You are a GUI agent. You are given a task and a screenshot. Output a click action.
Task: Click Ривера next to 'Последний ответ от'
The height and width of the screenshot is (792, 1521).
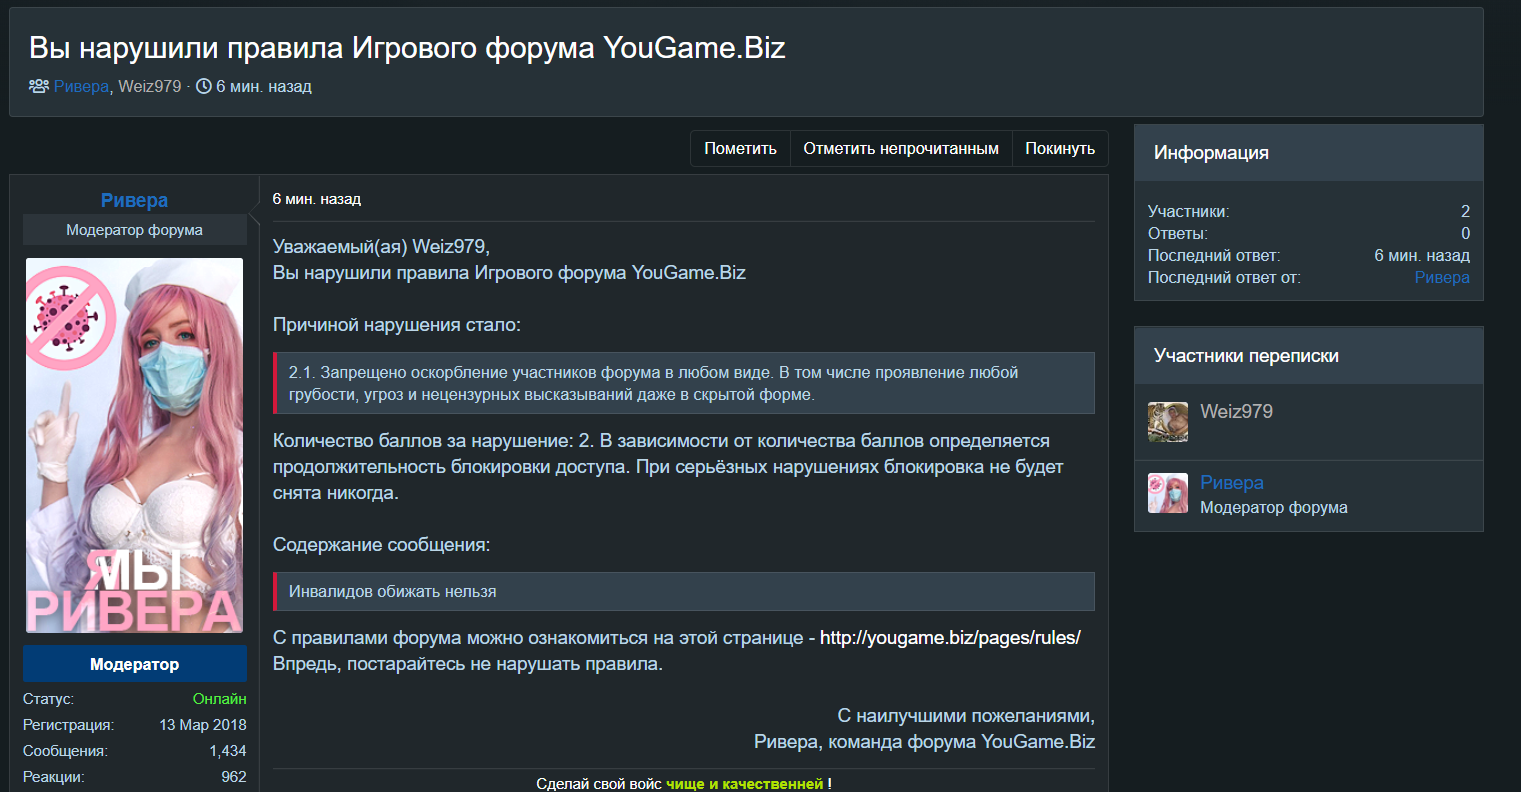click(x=1441, y=277)
